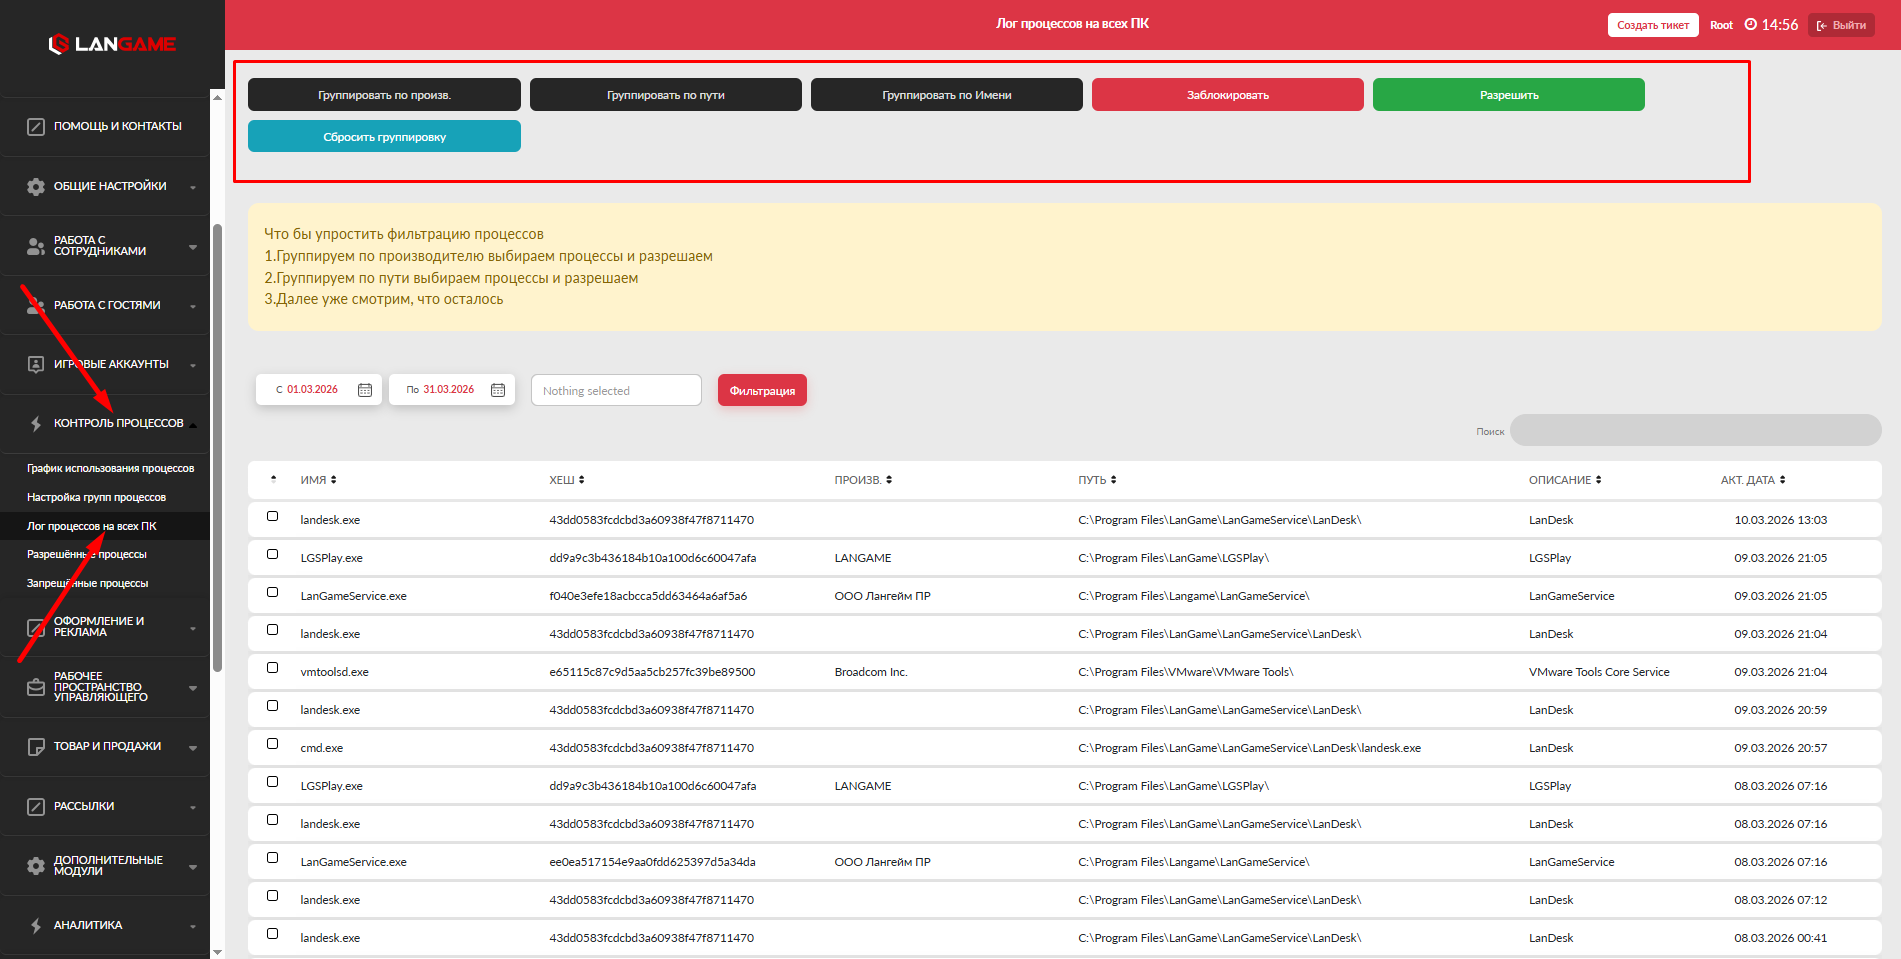Click the LANGAME logo
1901x959 pixels.
[x=112, y=44]
